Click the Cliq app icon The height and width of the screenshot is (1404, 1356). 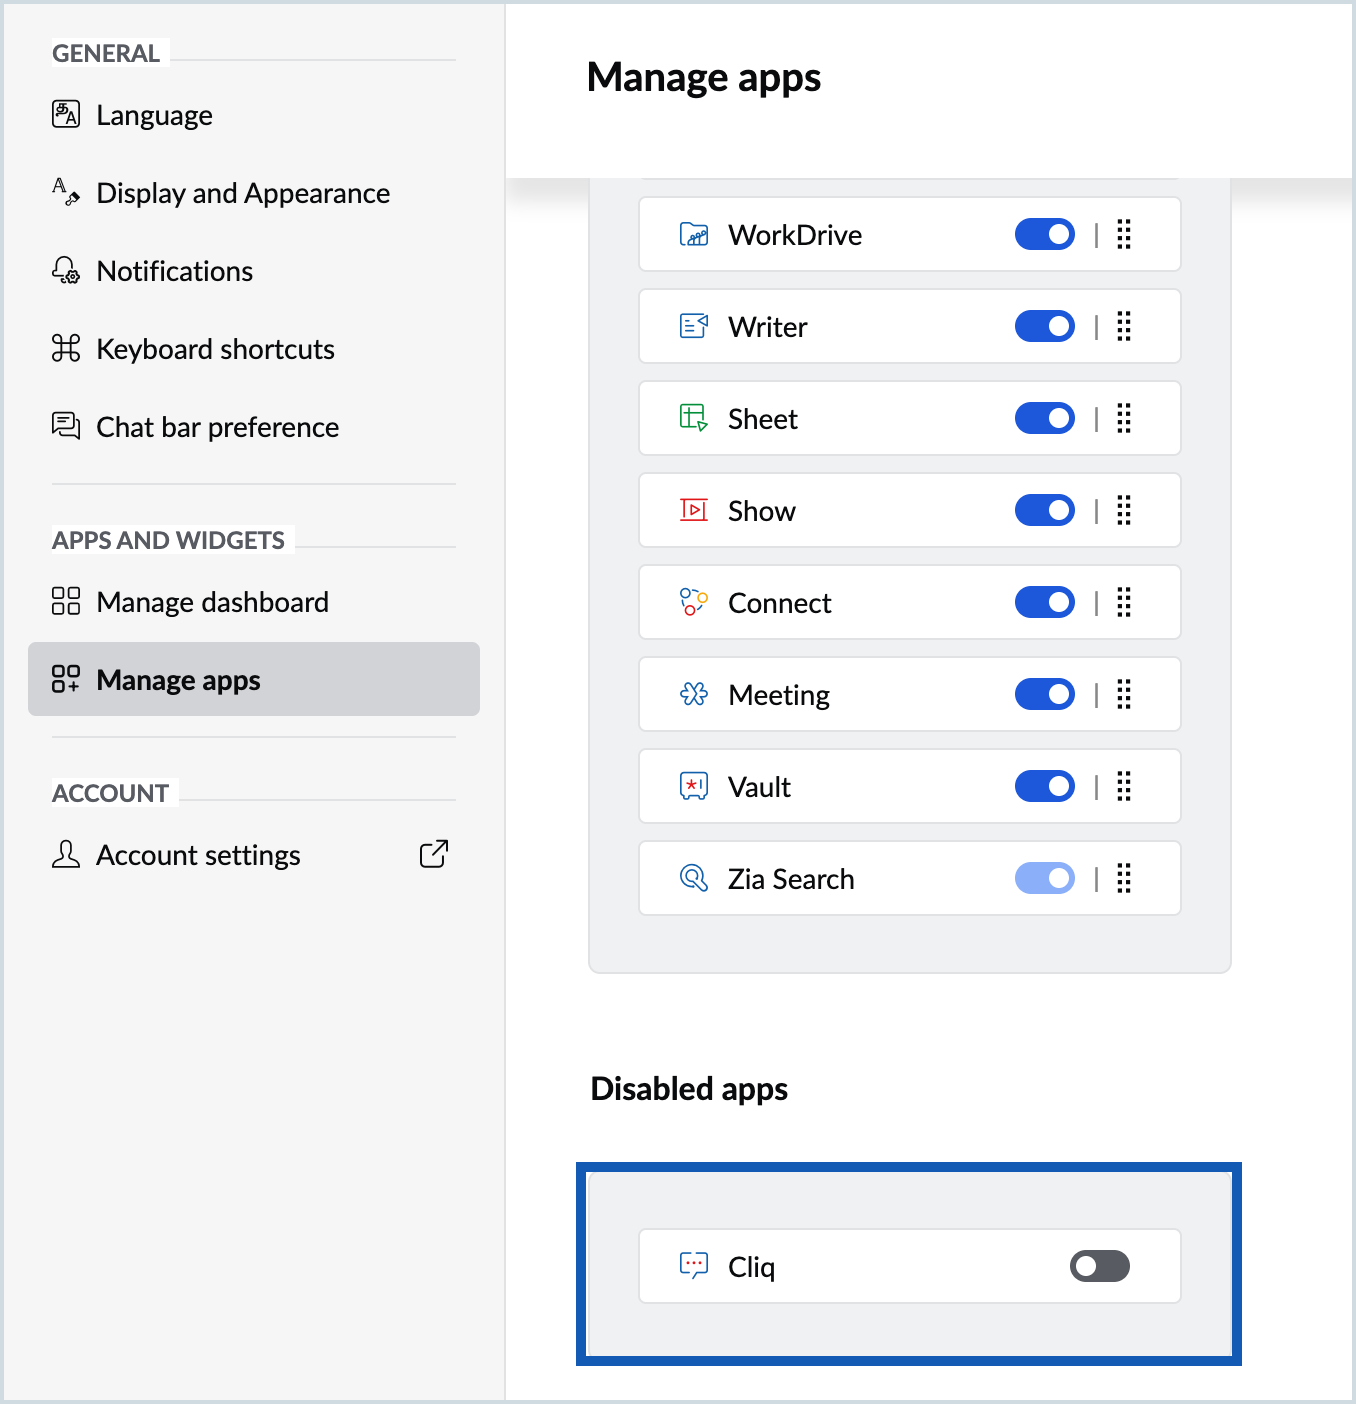click(x=694, y=1265)
